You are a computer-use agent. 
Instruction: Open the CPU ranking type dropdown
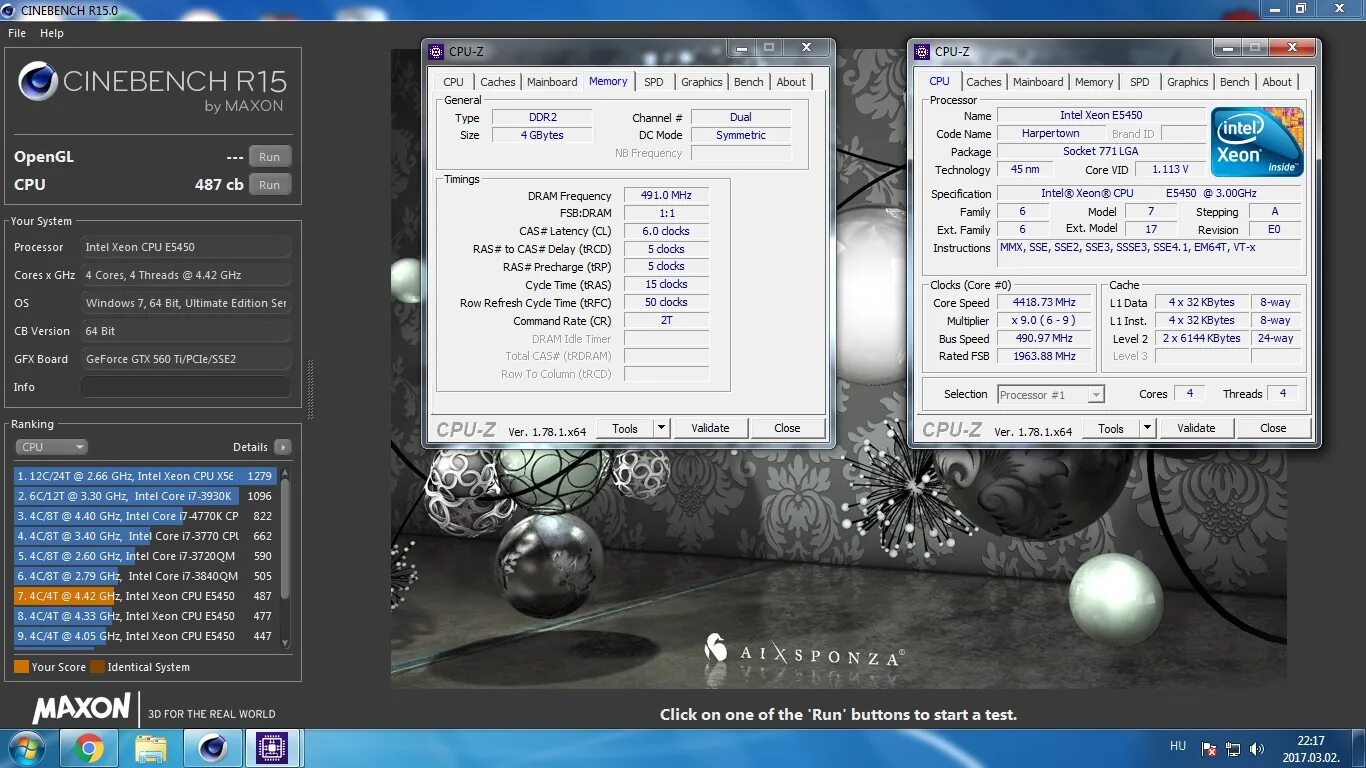(51, 447)
